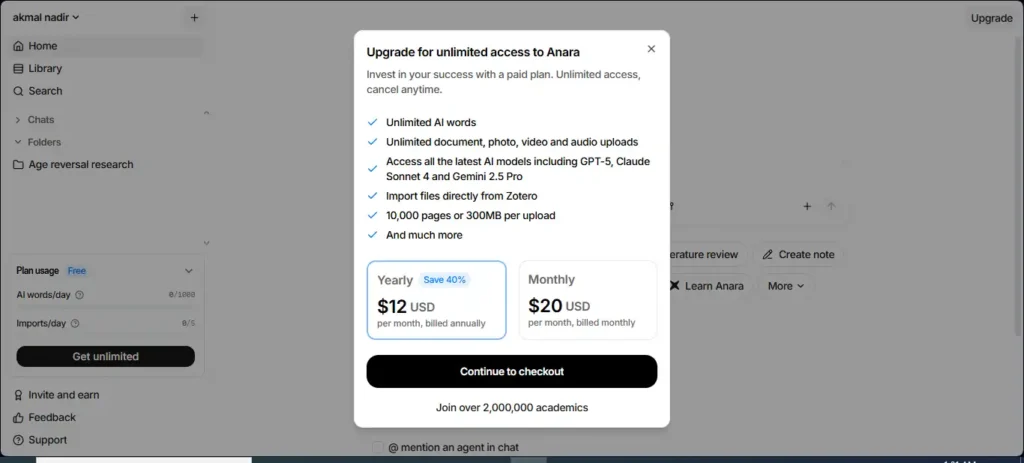This screenshot has height=463, width=1024.
Task: Select the Yearly $12 plan option
Action: [x=436, y=300]
